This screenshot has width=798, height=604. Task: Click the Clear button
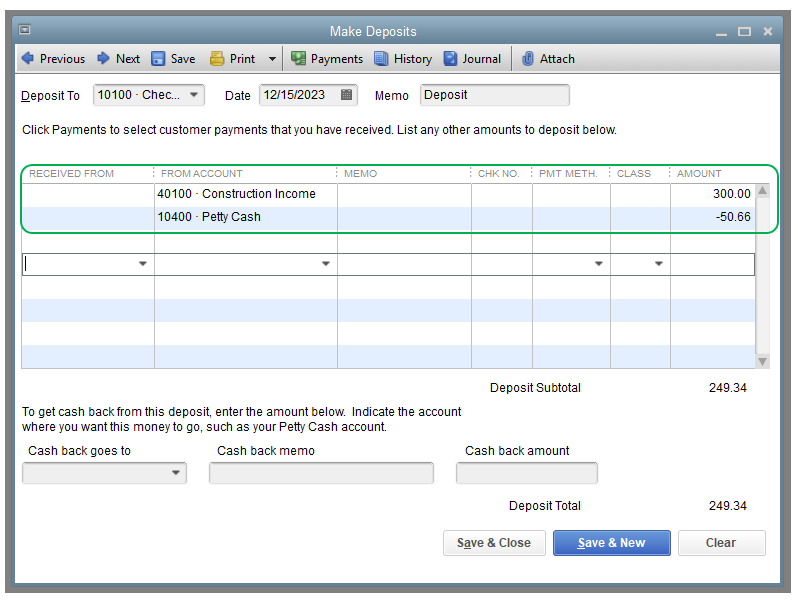point(721,543)
